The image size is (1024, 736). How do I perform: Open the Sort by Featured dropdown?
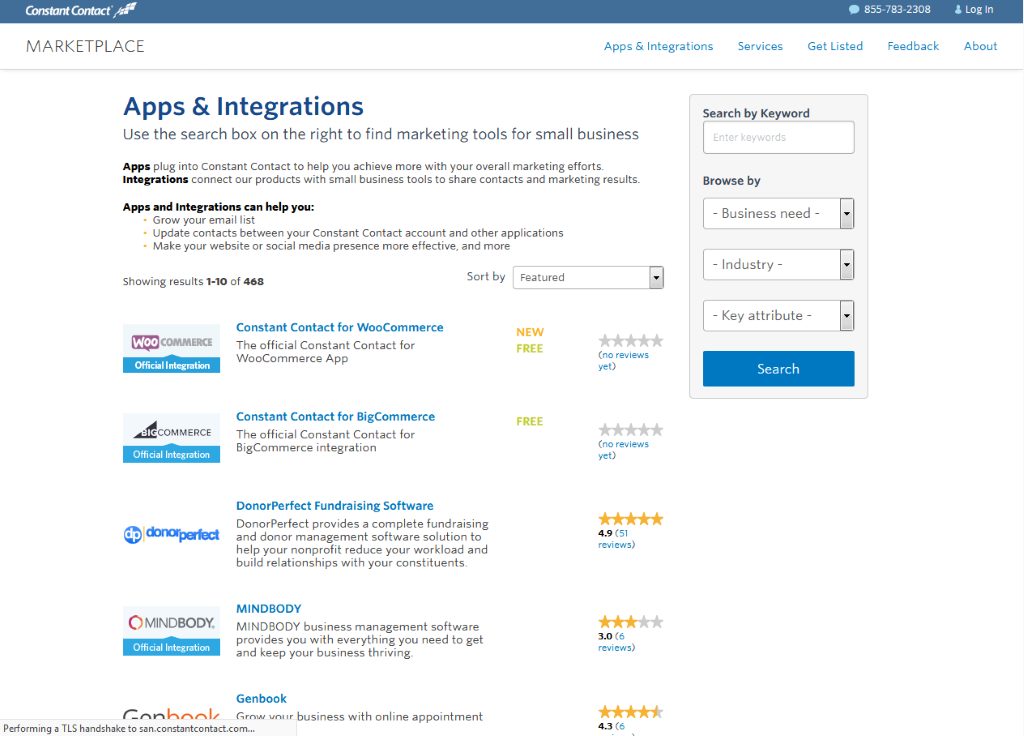(x=588, y=278)
